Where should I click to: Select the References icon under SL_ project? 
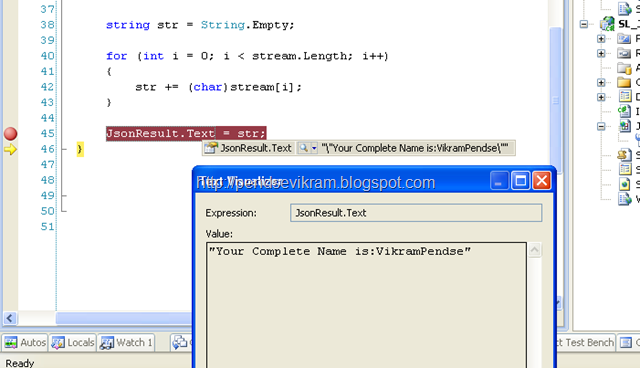624,53
